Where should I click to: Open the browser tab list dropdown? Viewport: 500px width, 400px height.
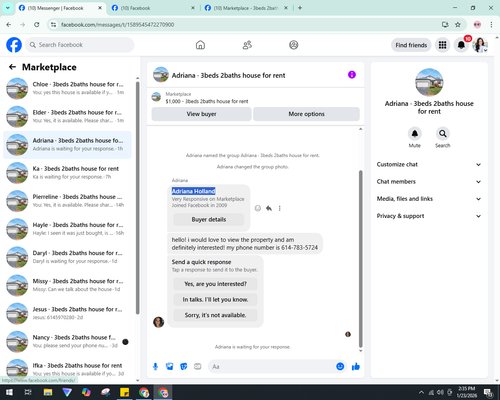(7, 8)
